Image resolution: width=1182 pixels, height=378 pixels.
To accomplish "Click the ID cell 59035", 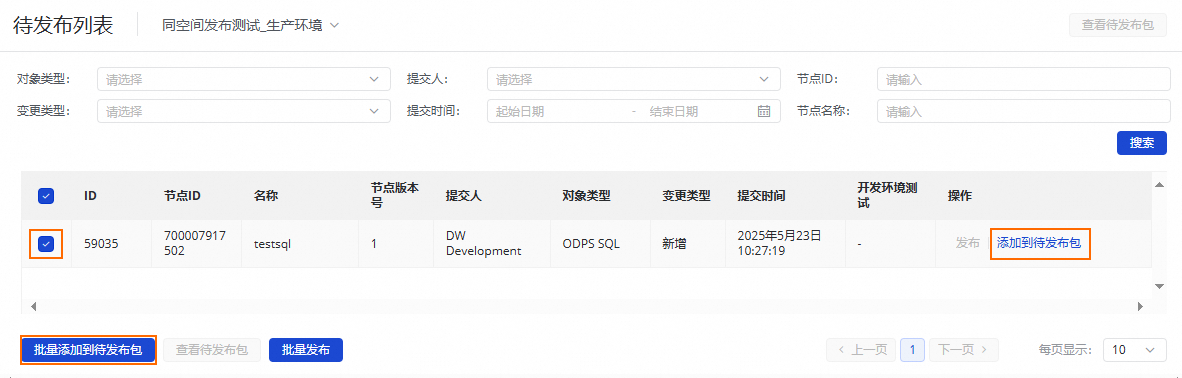I will point(101,244).
